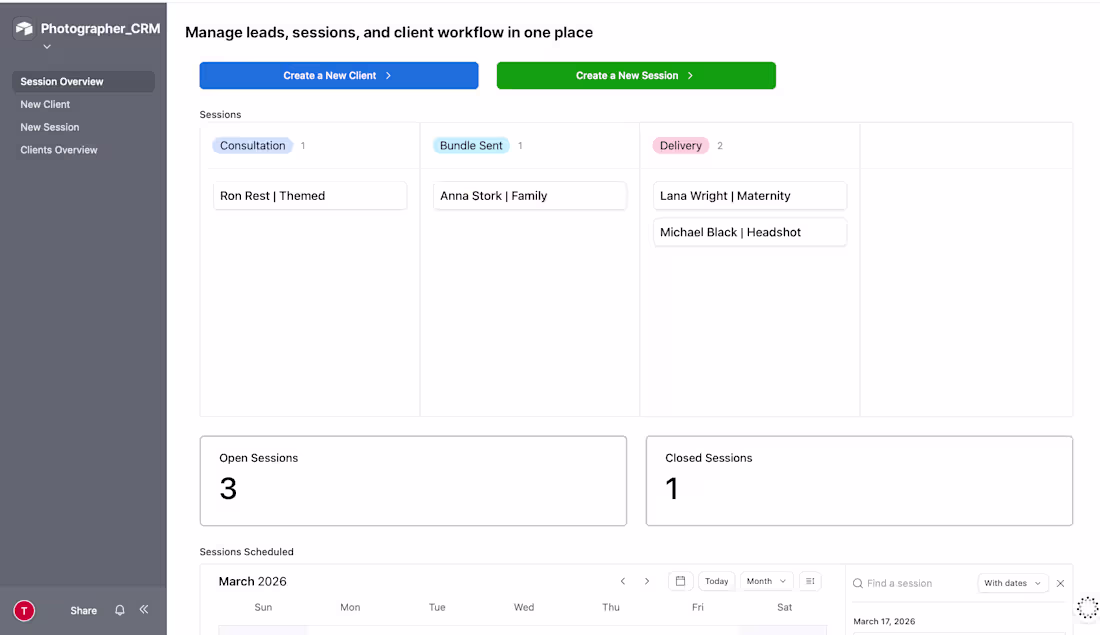The image size is (1100, 635).
Task: Click the magnifier icon in session search
Action: click(x=857, y=583)
